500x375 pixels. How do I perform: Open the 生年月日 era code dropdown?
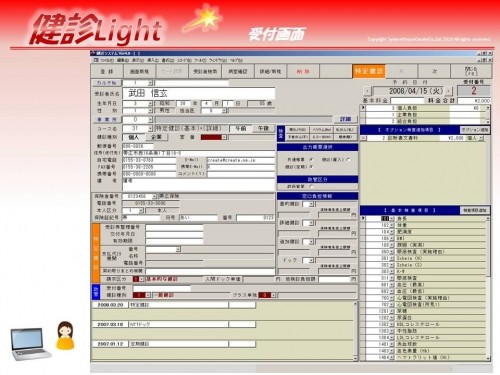[x=150, y=103]
